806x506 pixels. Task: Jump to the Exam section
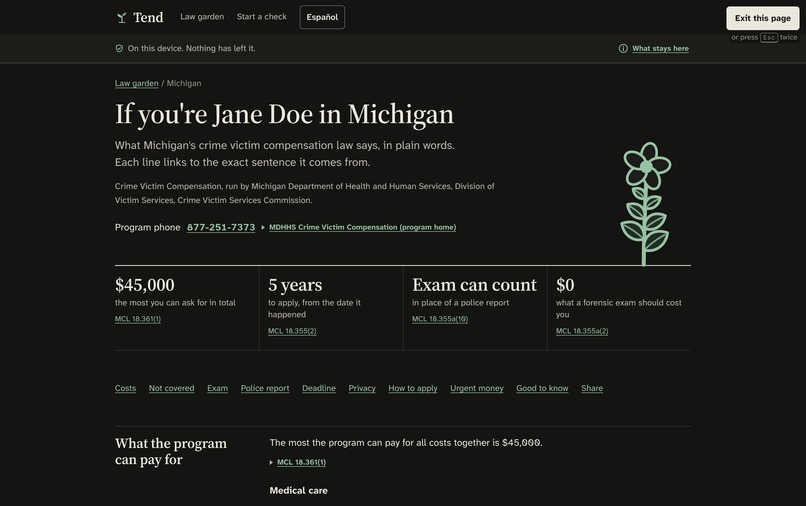pos(217,388)
